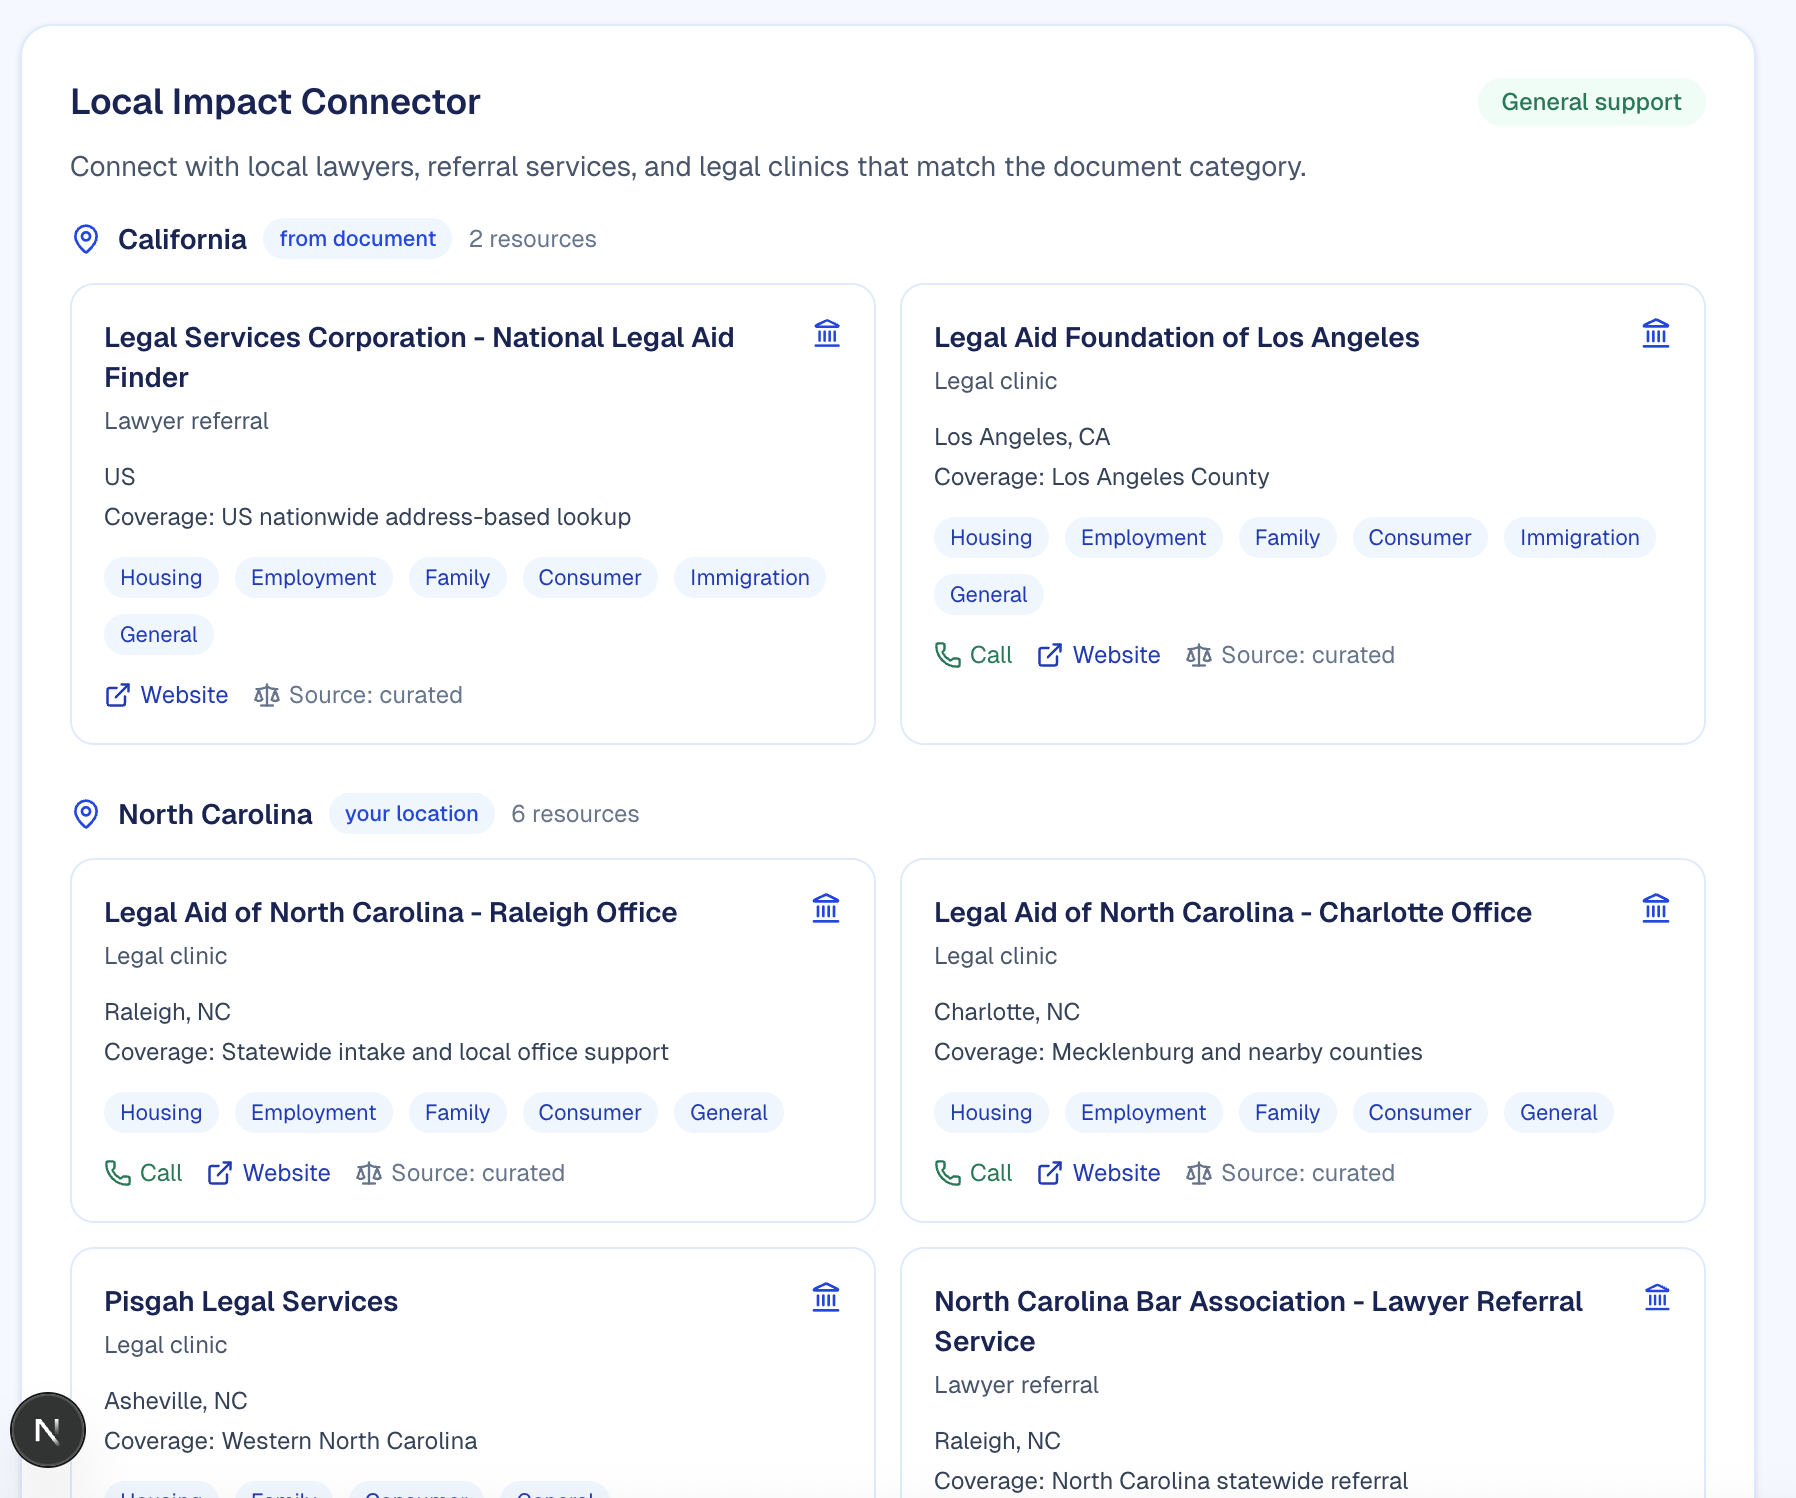Click the '6 resources' count label
1796x1498 pixels.
pos(575,814)
